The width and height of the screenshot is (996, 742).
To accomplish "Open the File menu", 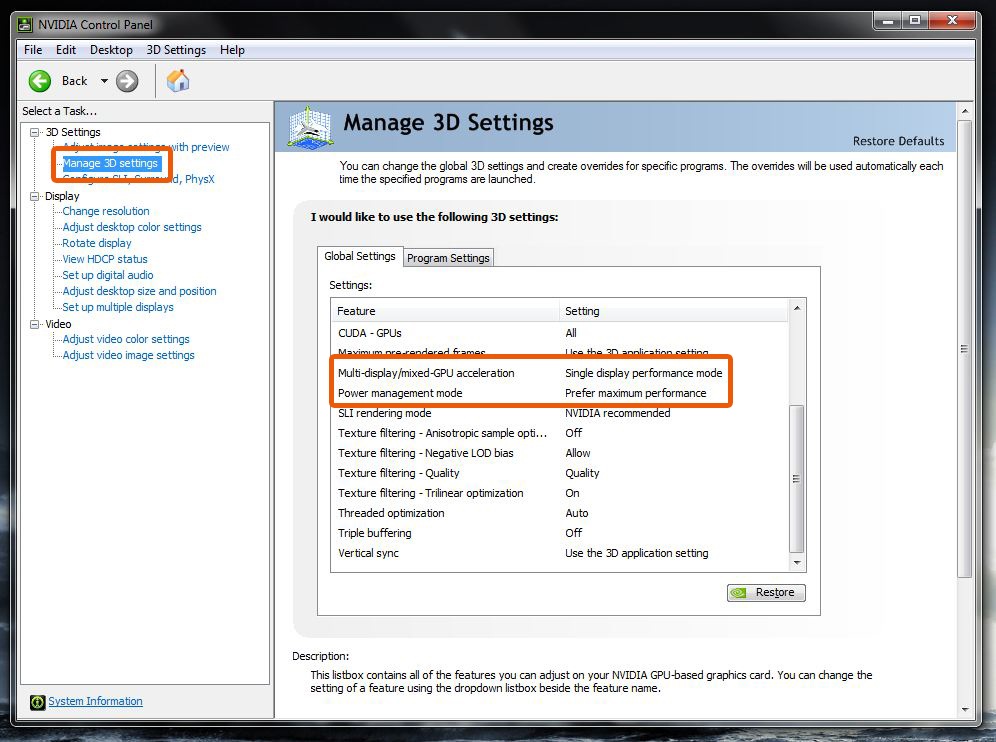I will (x=33, y=50).
